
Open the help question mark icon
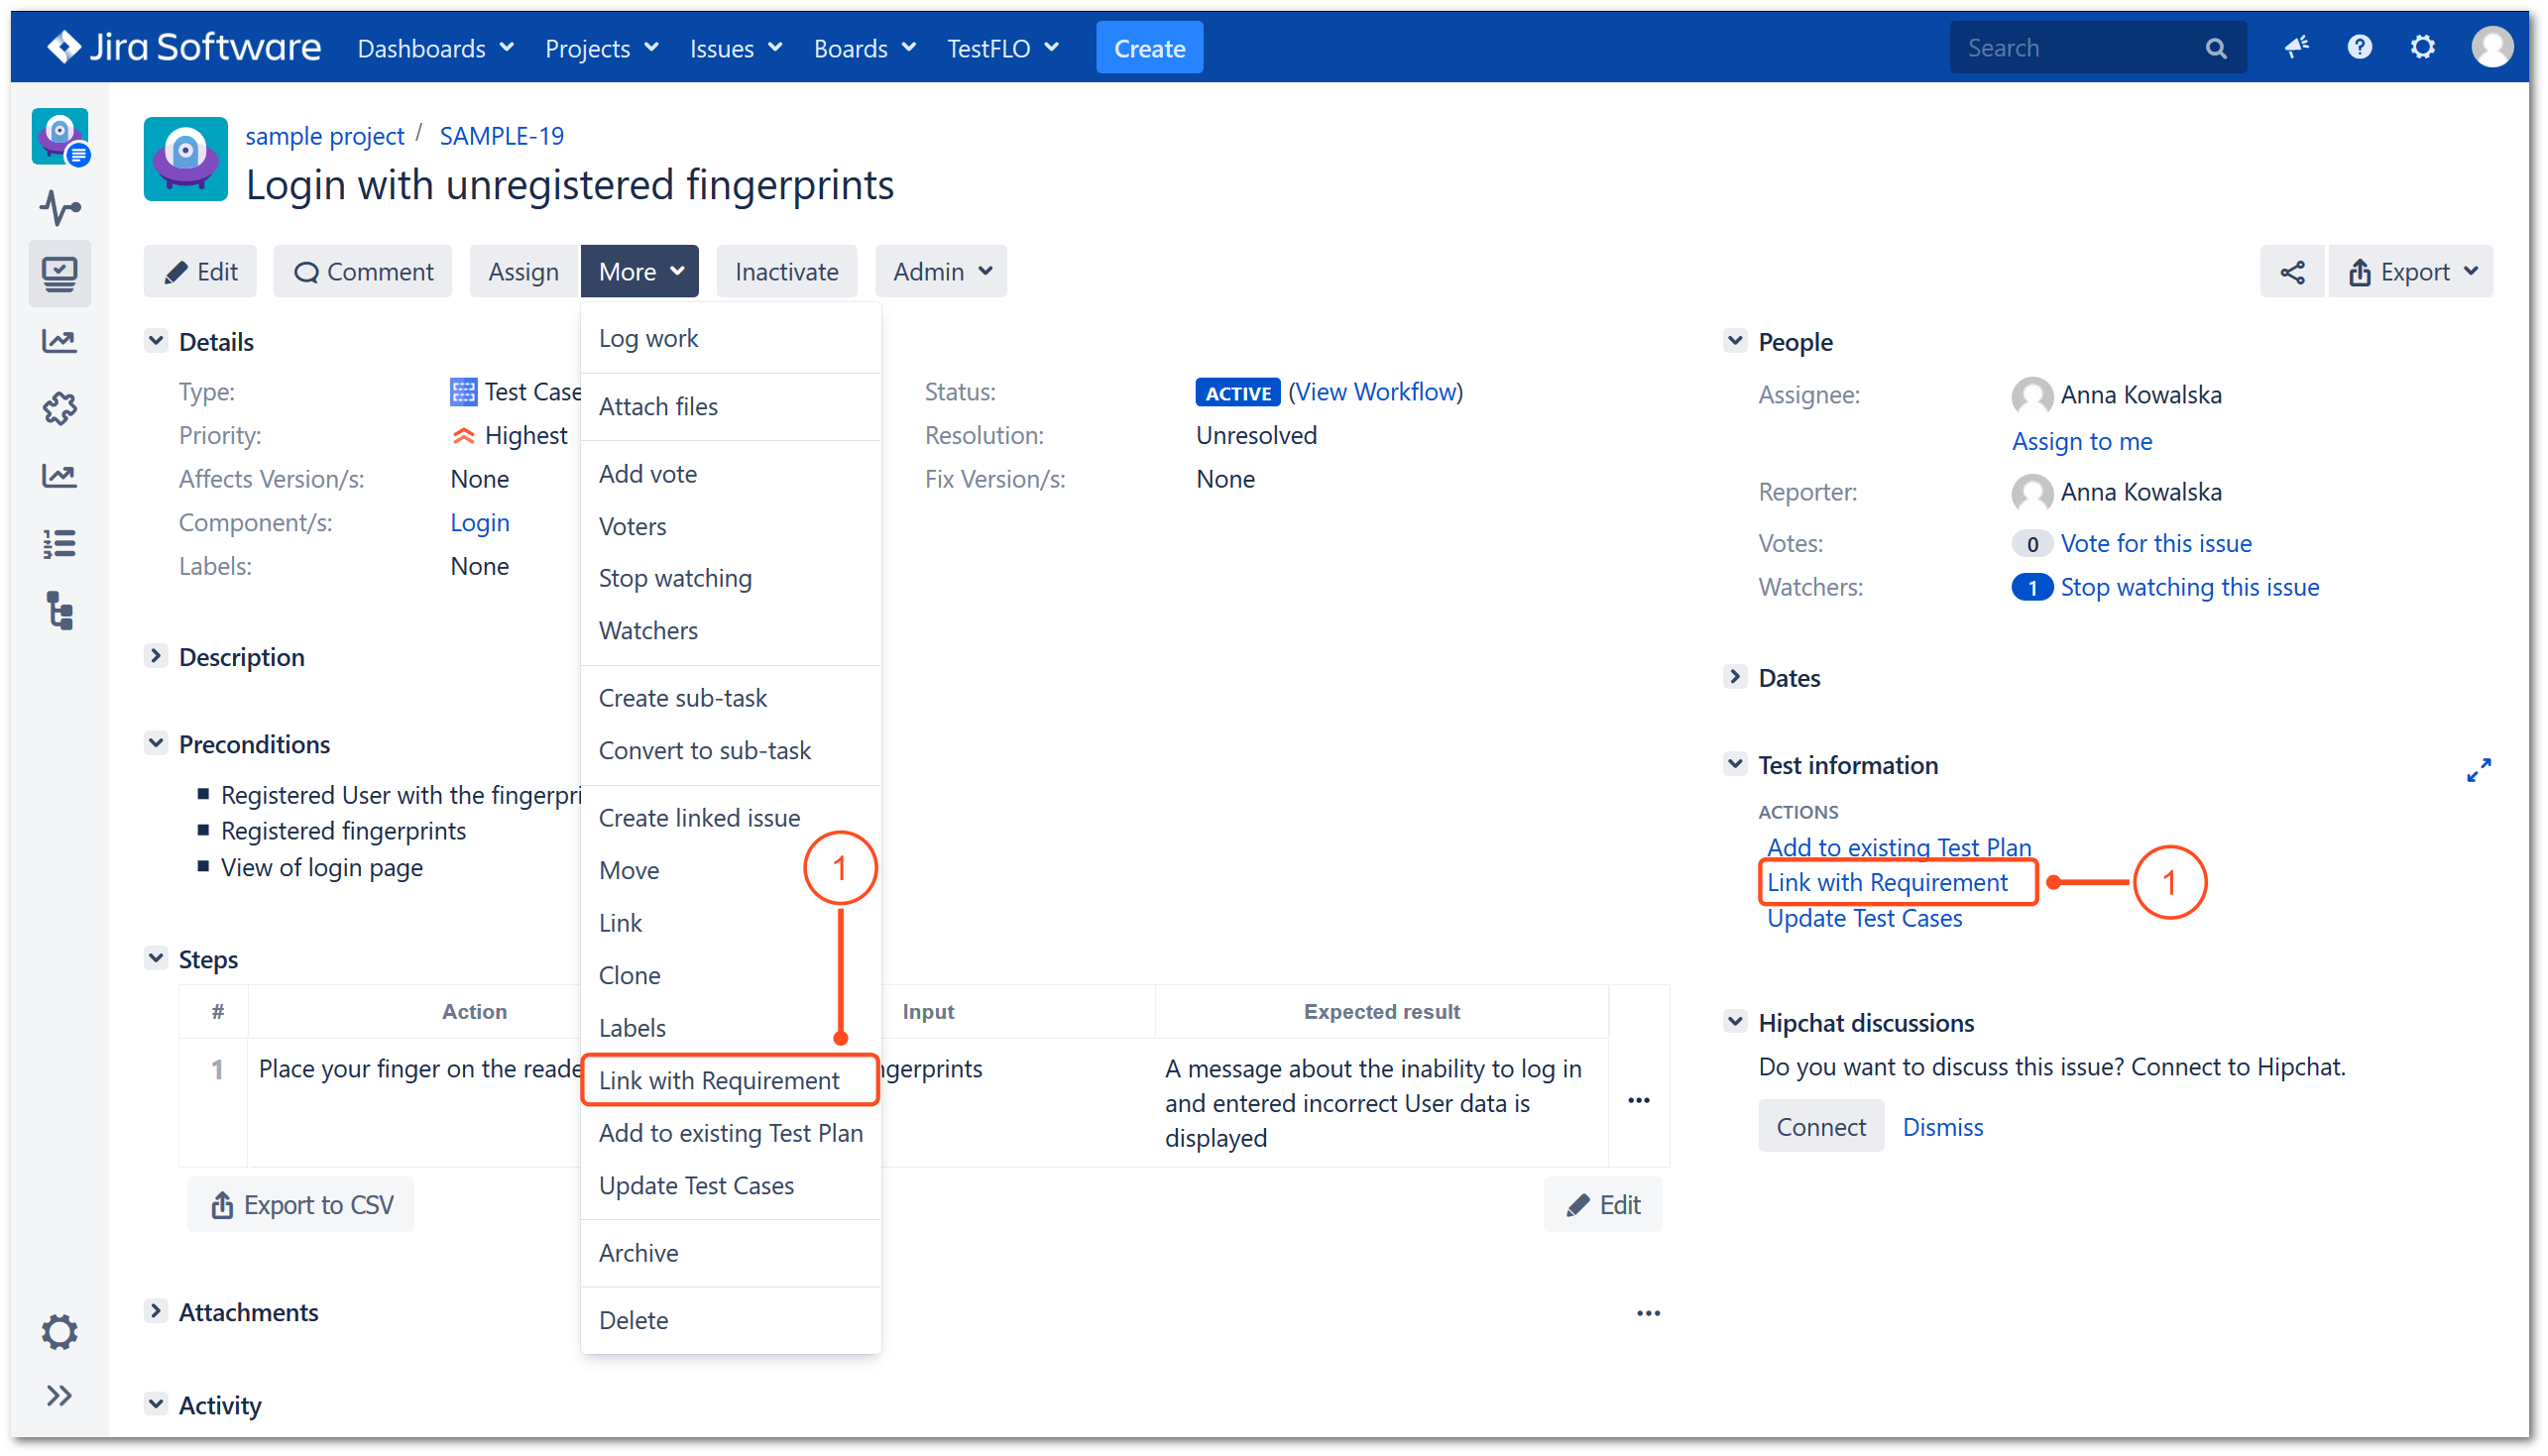coord(2359,47)
